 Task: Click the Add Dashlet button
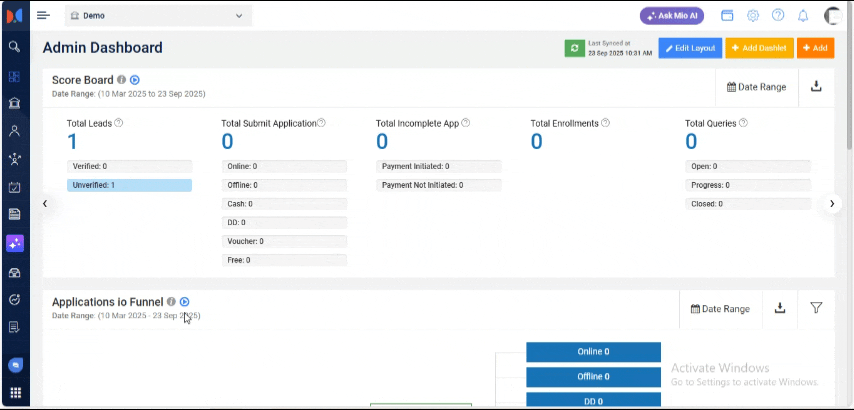(x=758, y=48)
